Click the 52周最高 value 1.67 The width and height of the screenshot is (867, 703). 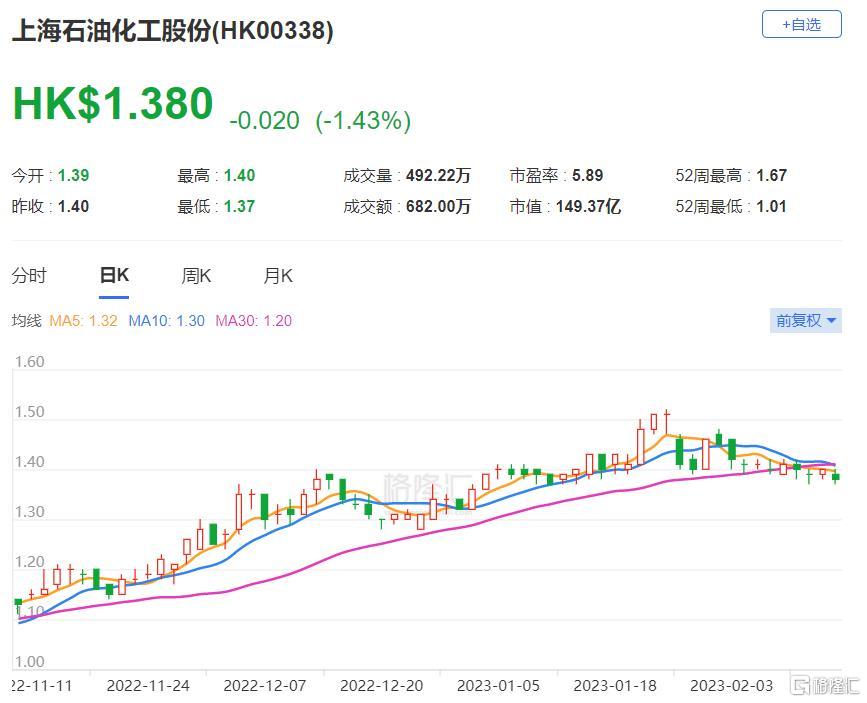[771, 176]
